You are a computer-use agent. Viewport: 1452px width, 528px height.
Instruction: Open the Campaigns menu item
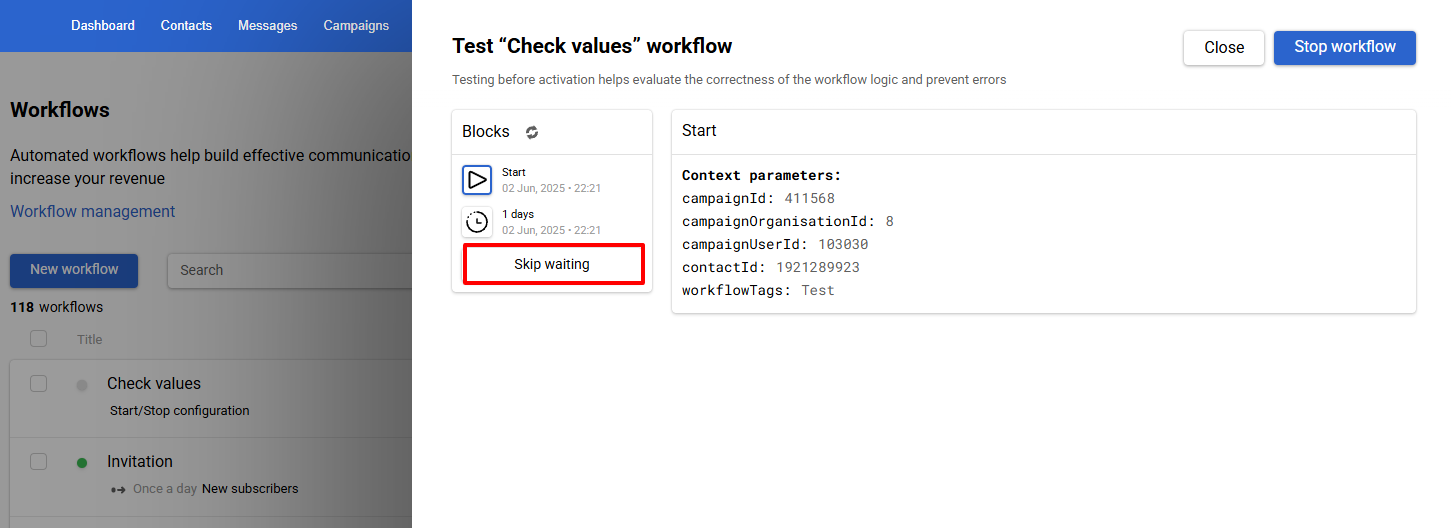(356, 26)
